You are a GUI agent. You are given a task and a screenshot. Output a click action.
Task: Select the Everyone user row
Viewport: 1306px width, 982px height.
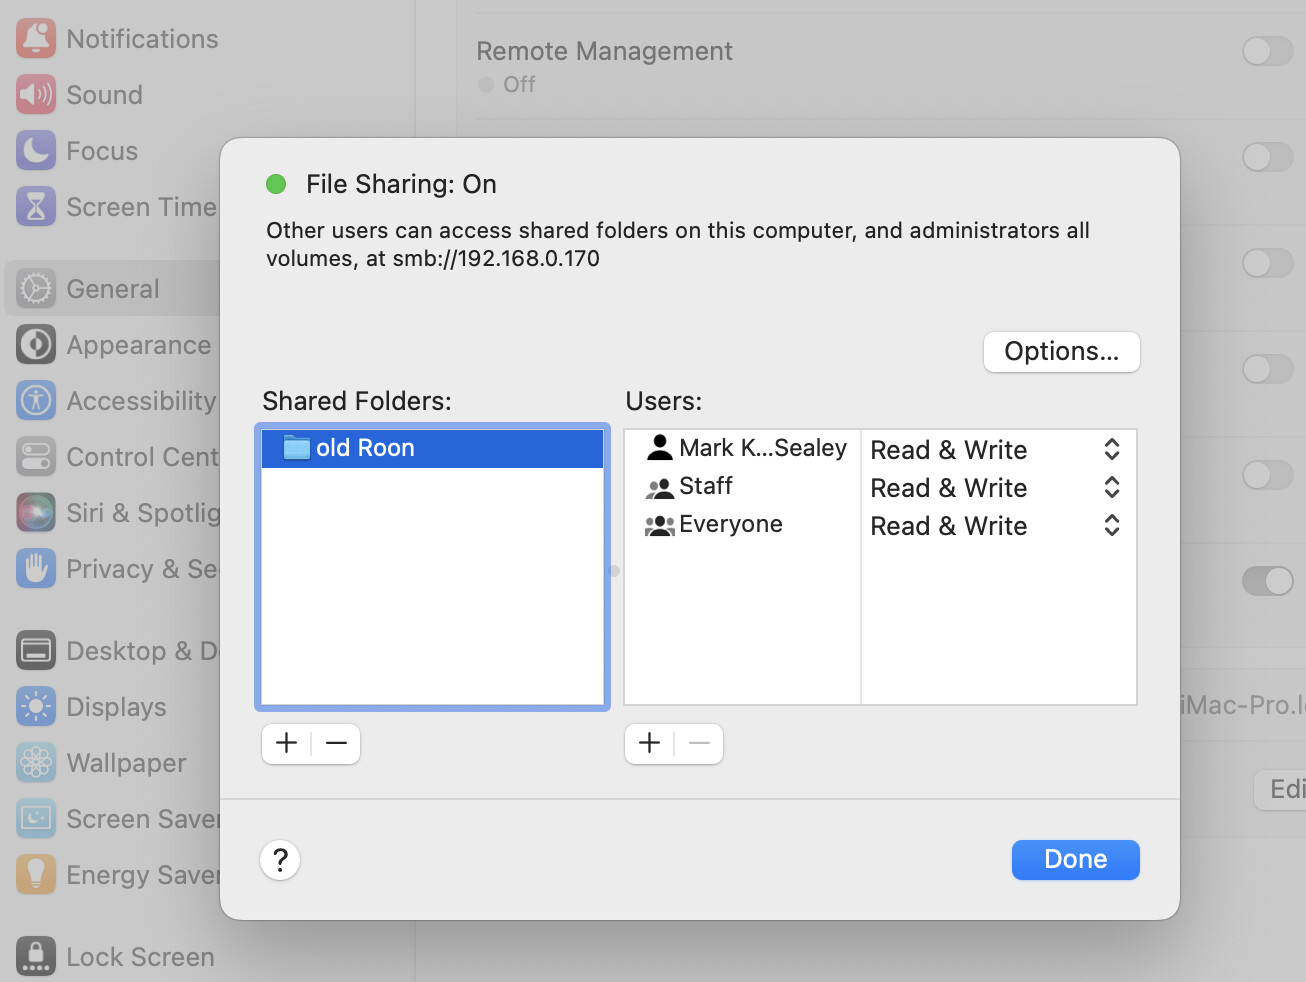tap(730, 525)
